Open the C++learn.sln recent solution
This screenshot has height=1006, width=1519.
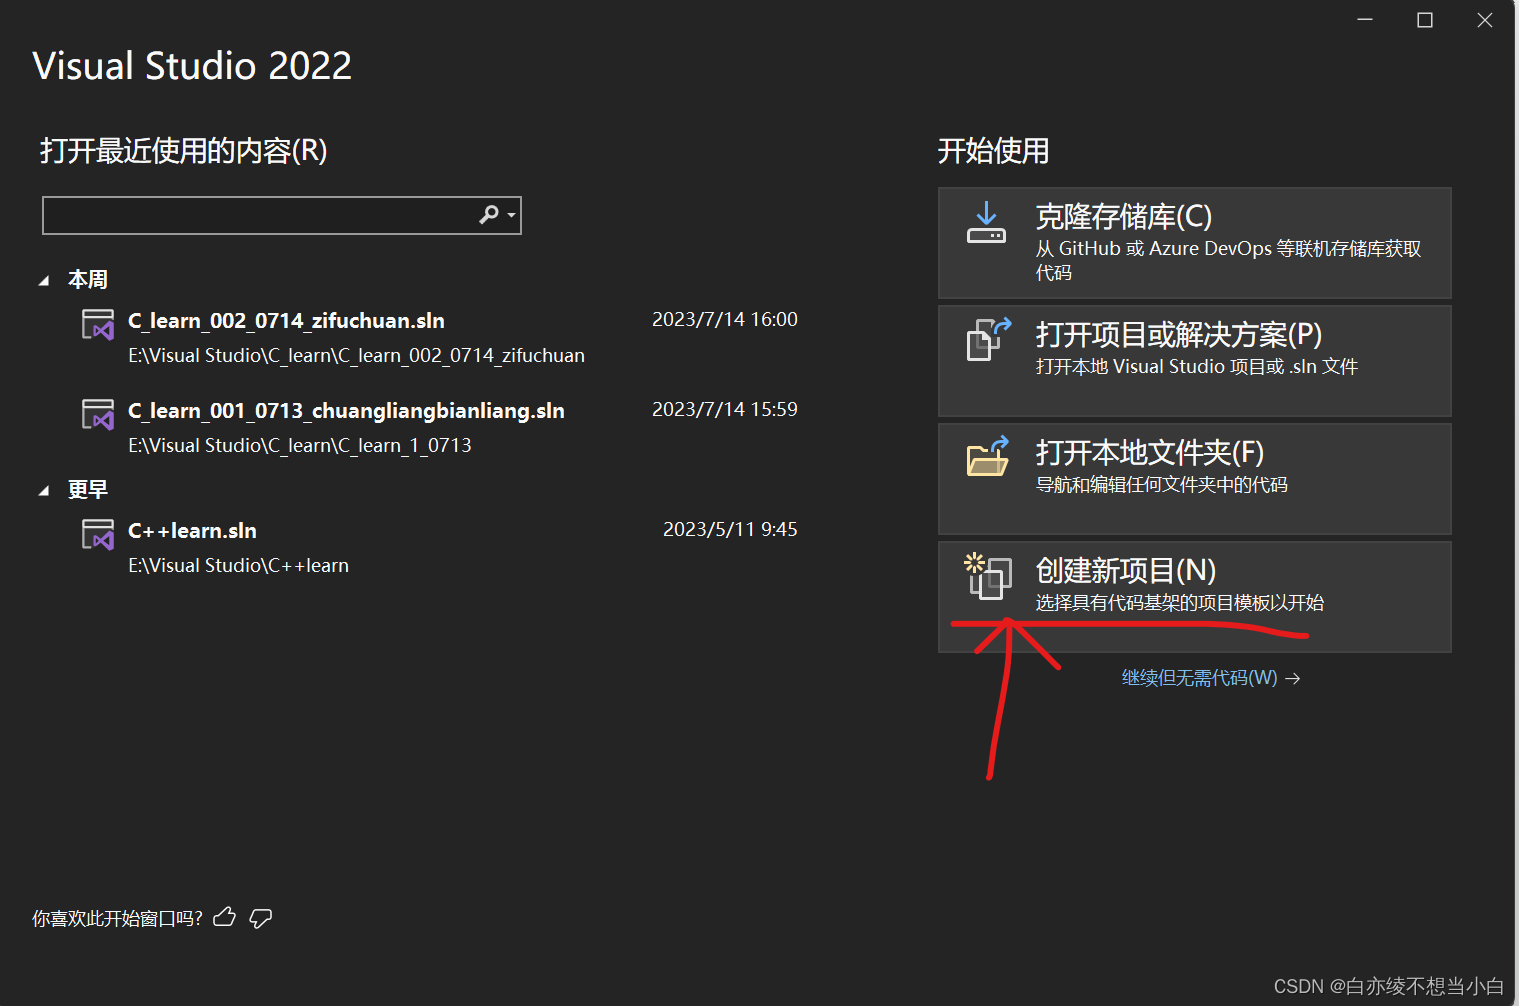[192, 530]
